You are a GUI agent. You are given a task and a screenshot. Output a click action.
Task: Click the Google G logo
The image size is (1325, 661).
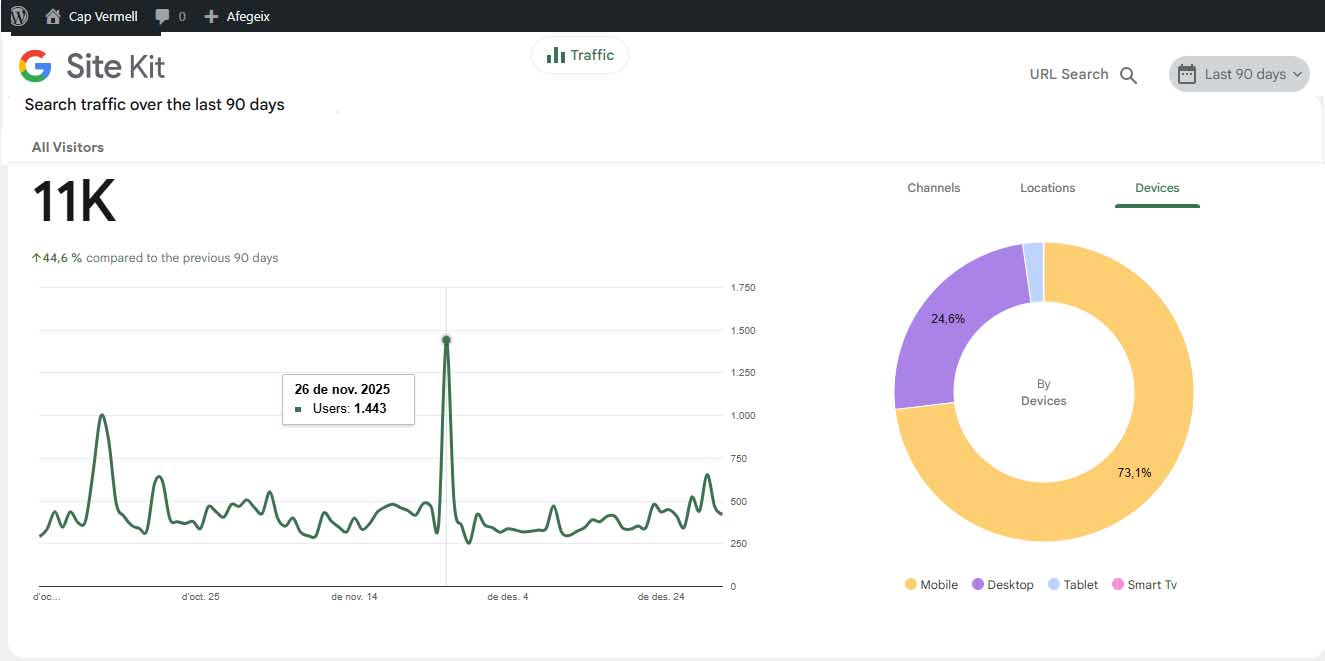(x=35, y=66)
